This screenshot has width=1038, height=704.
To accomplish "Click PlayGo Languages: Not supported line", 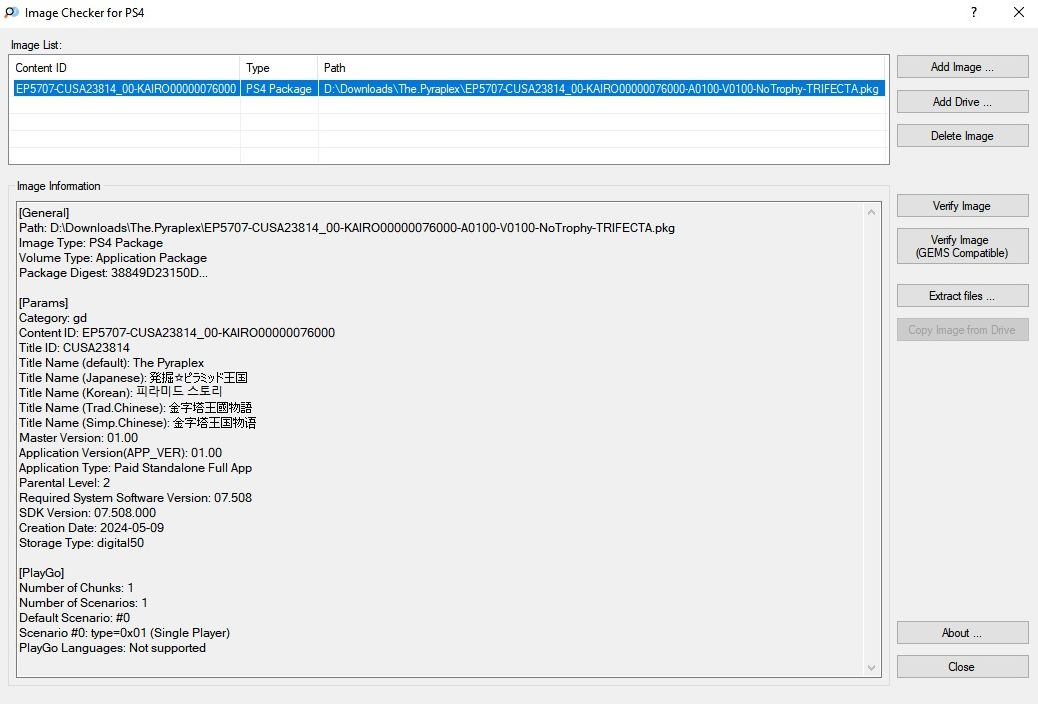I will click(x=113, y=648).
